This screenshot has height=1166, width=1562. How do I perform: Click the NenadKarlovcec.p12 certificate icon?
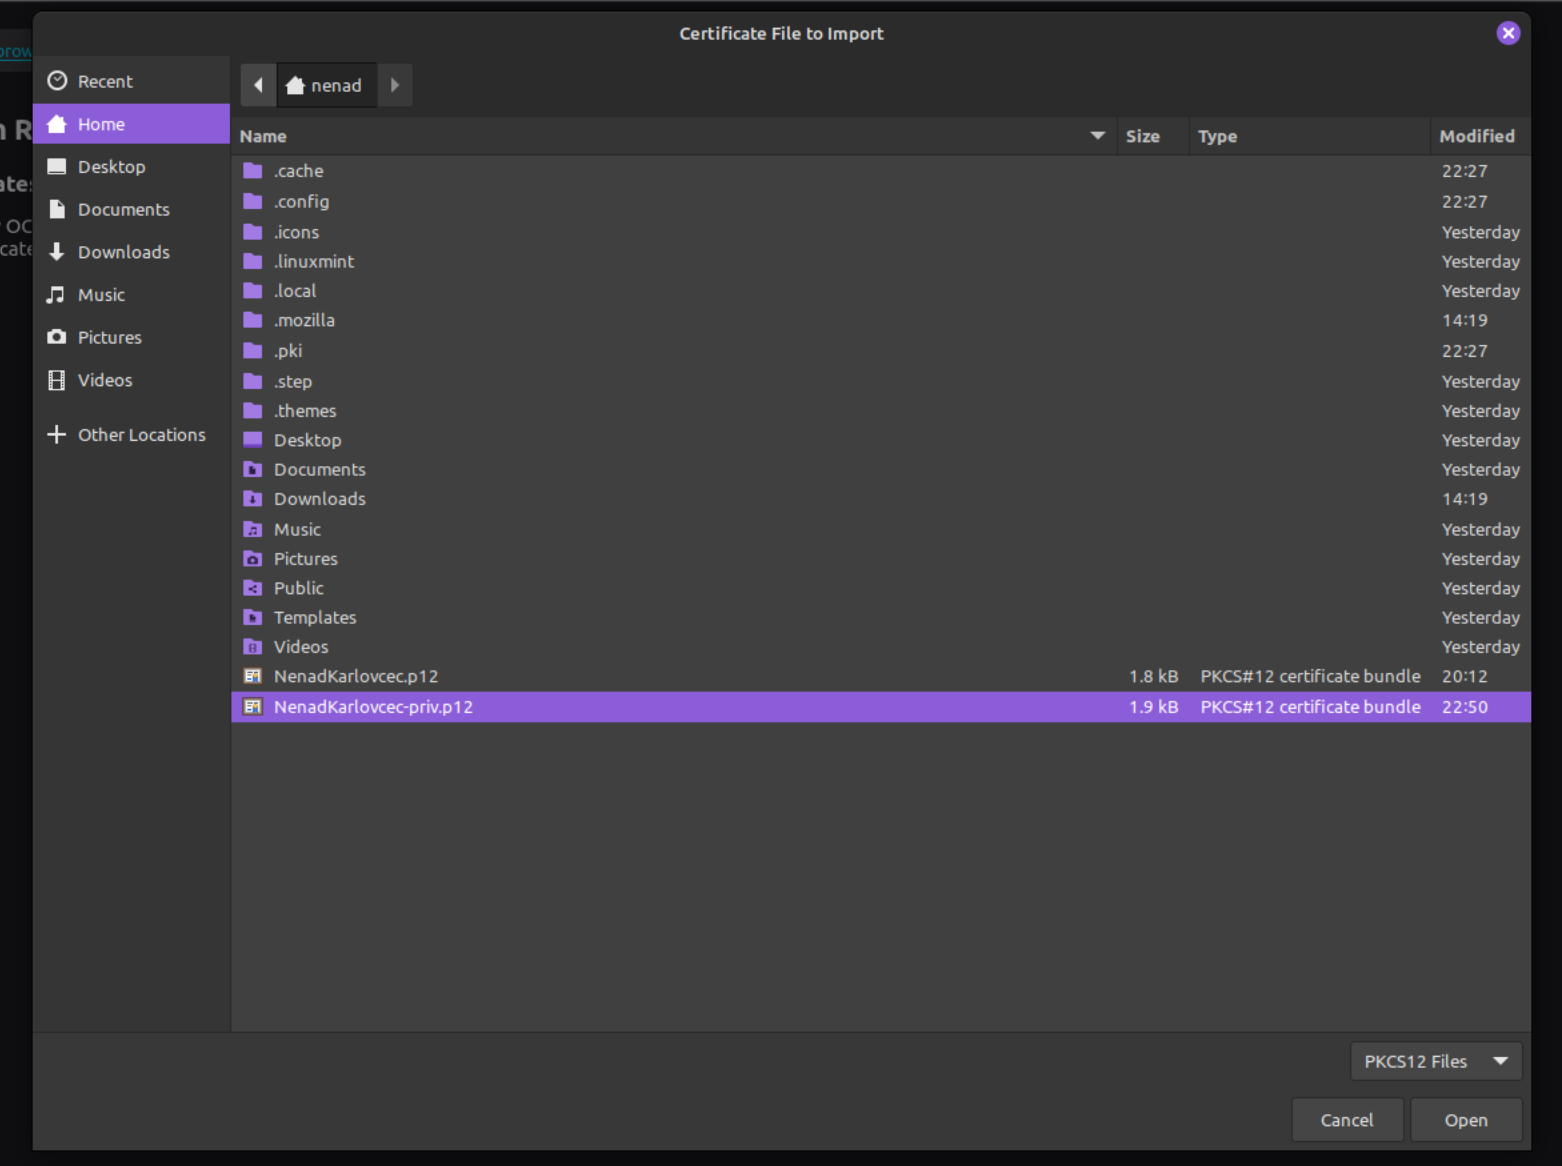coord(253,676)
